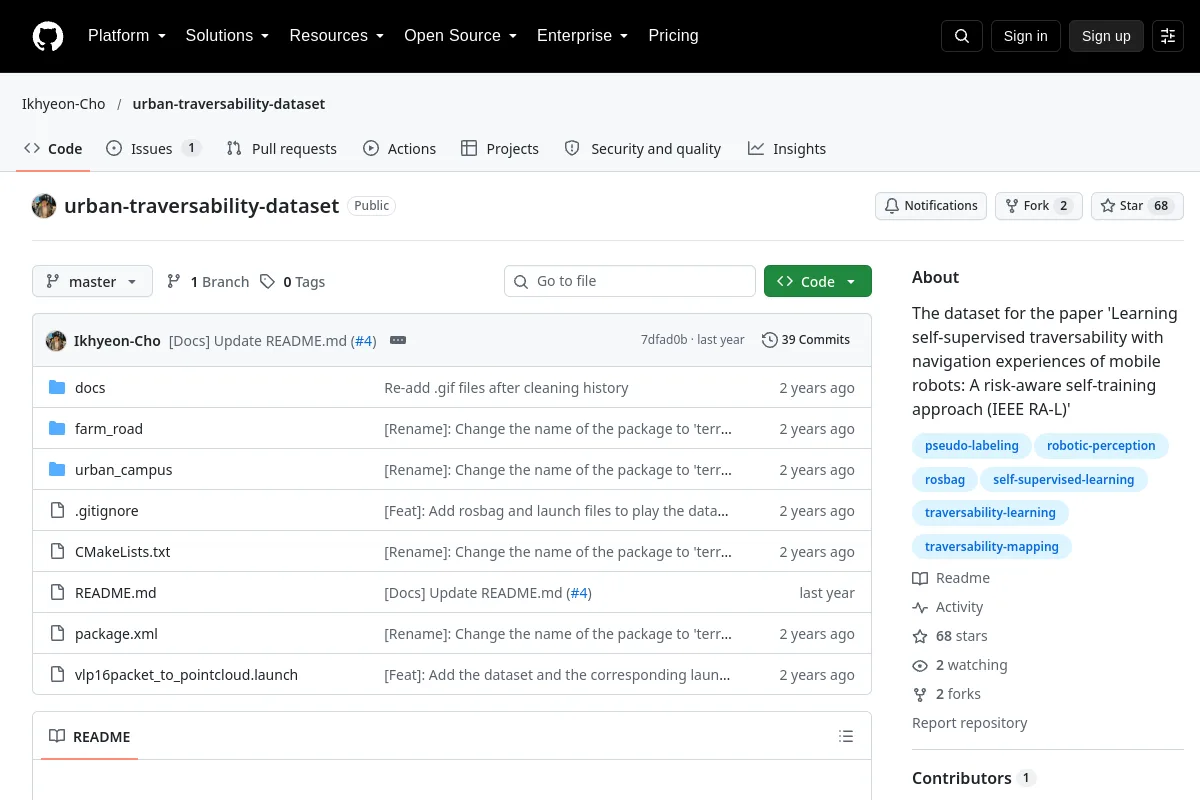1200x800 pixels.
Task: Click the file icon beside .gitignore
Action: click(x=57, y=511)
